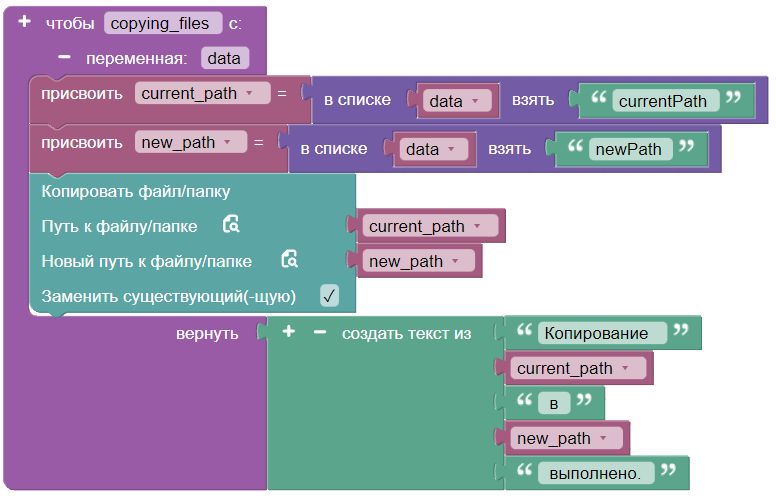776x500 pixels.
Task: Edit parameter name data field
Action: (x=225, y=58)
